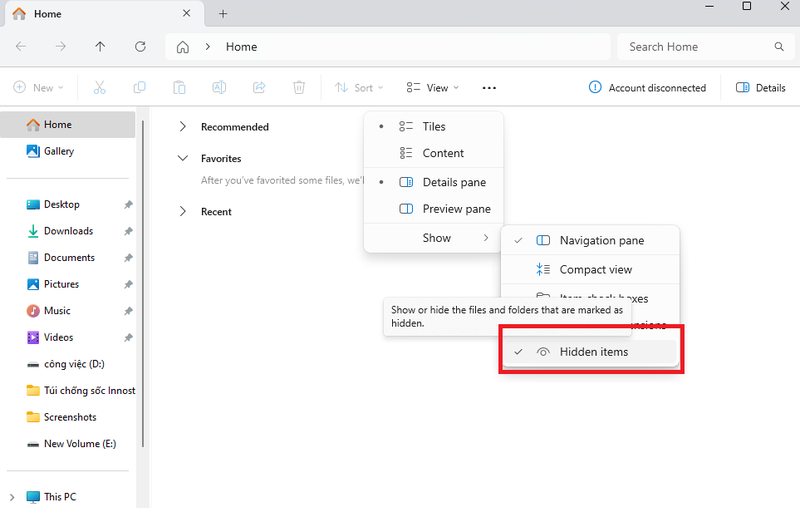
Task: Click the Delete trash can icon
Action: point(299,88)
